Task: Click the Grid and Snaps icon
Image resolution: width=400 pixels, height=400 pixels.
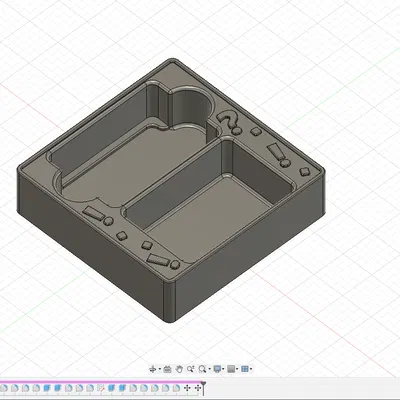Action: pos(231,369)
